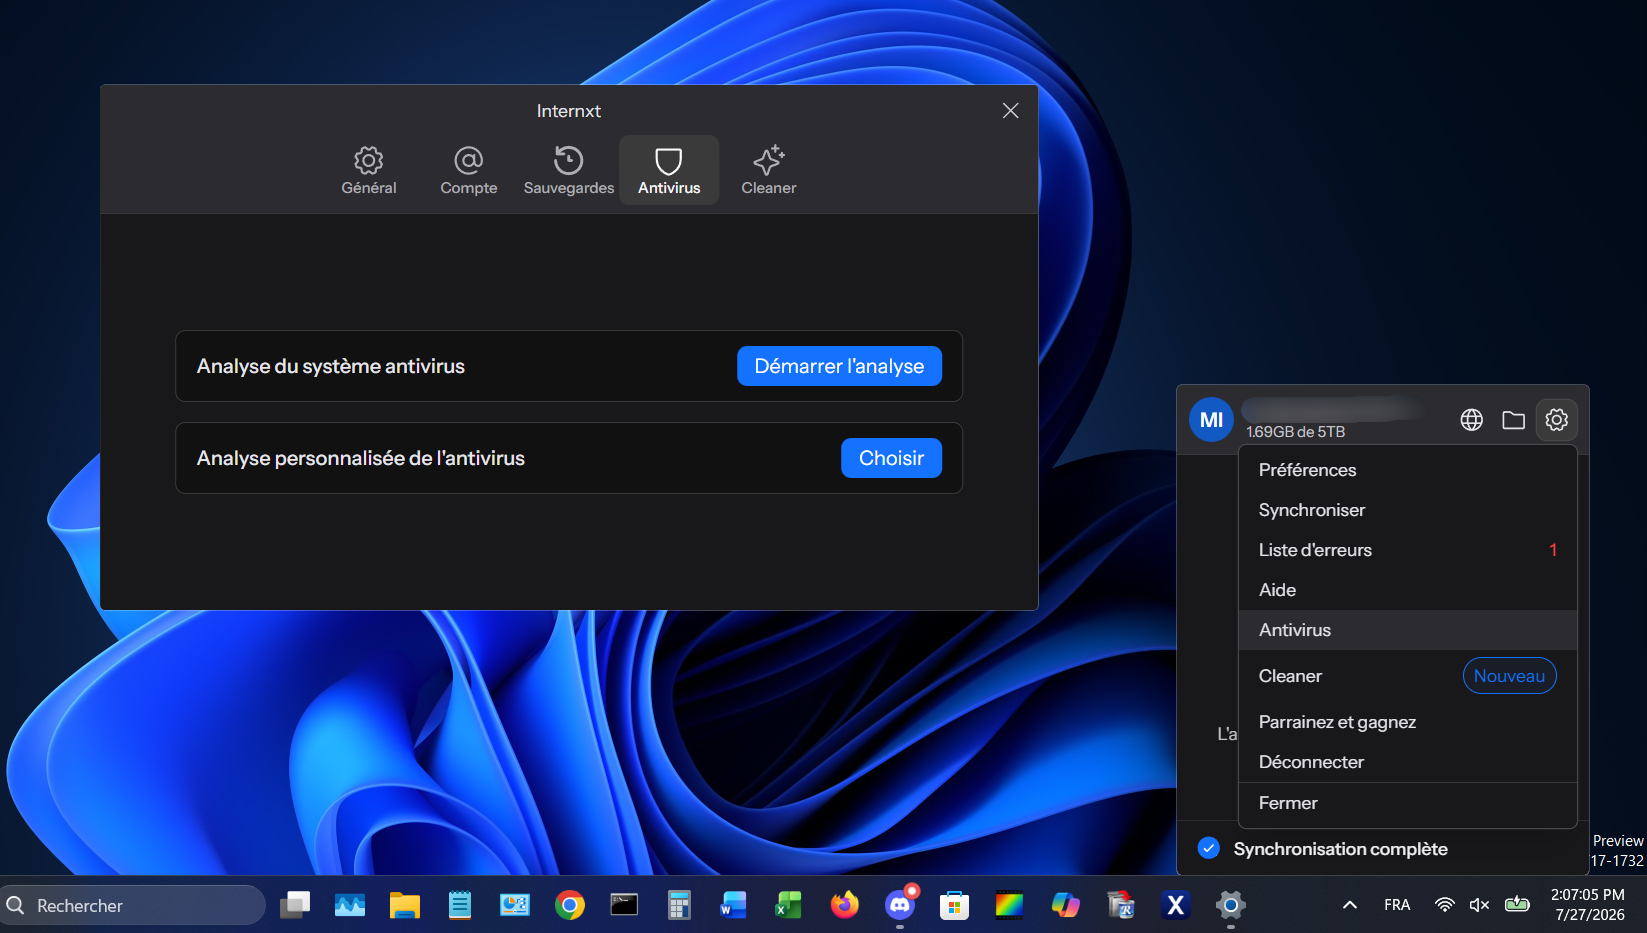Screen dimensions: 1647x933
Task: Click the FRA language indicator
Action: [x=1397, y=905]
